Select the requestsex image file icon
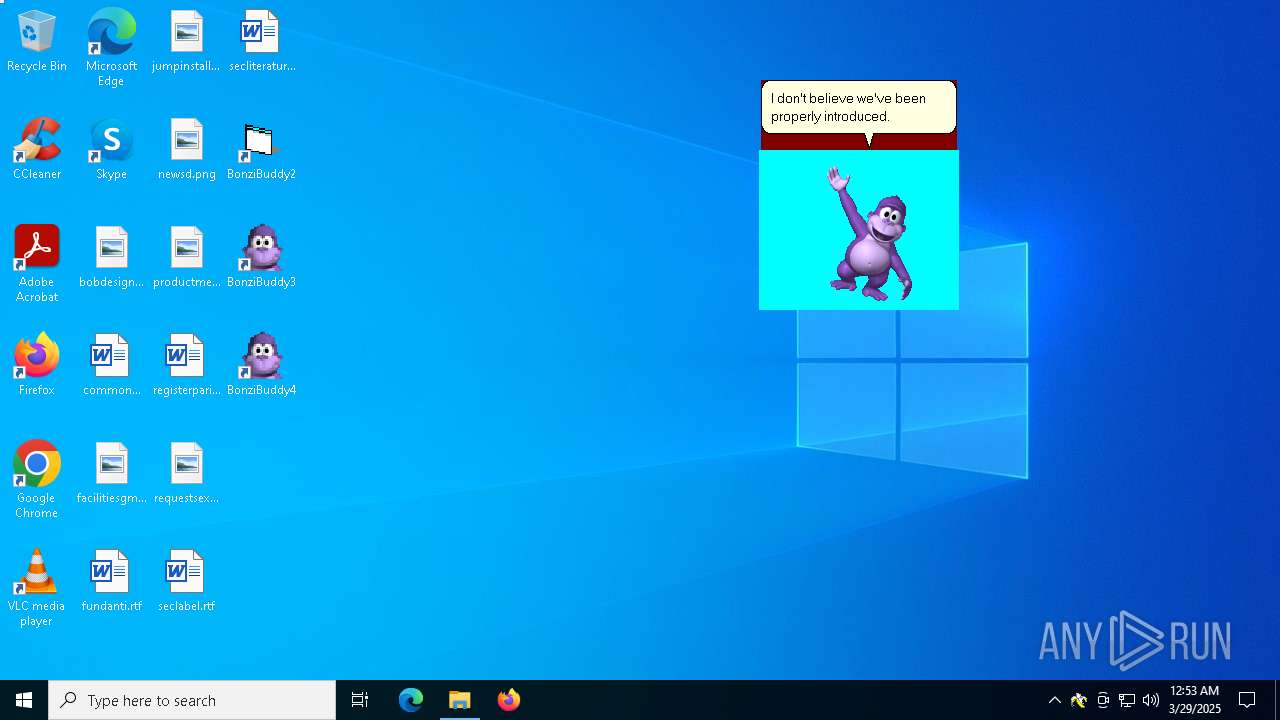 tap(186, 473)
